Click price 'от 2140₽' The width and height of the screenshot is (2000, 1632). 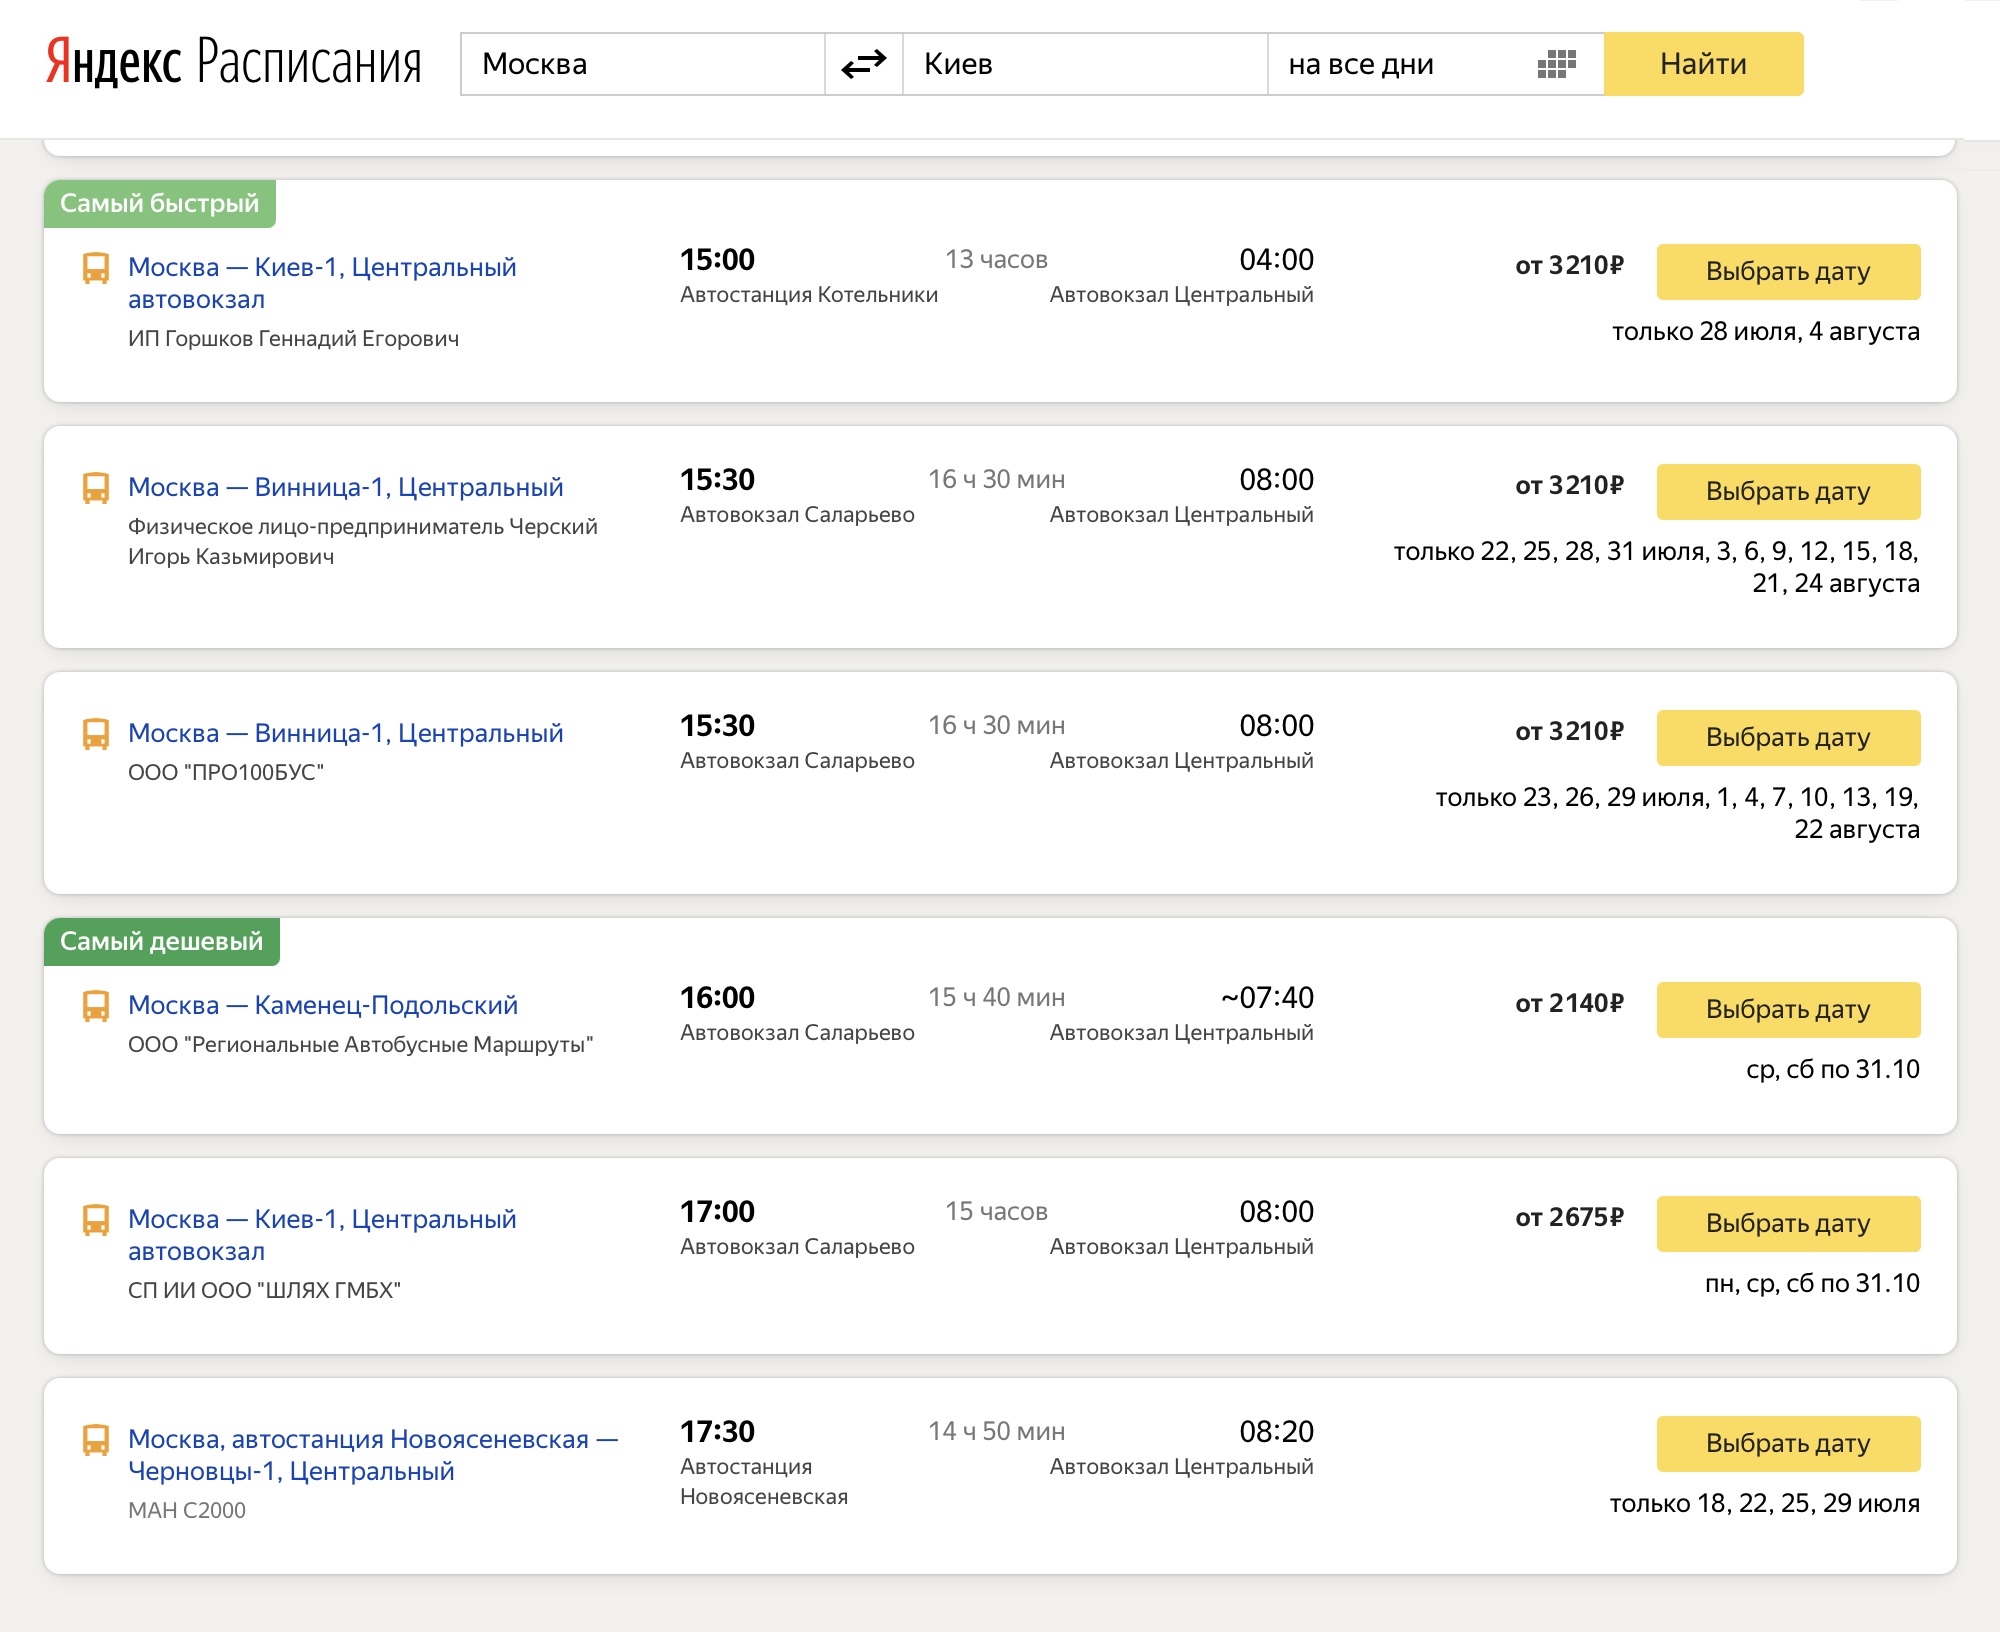1570,1003
